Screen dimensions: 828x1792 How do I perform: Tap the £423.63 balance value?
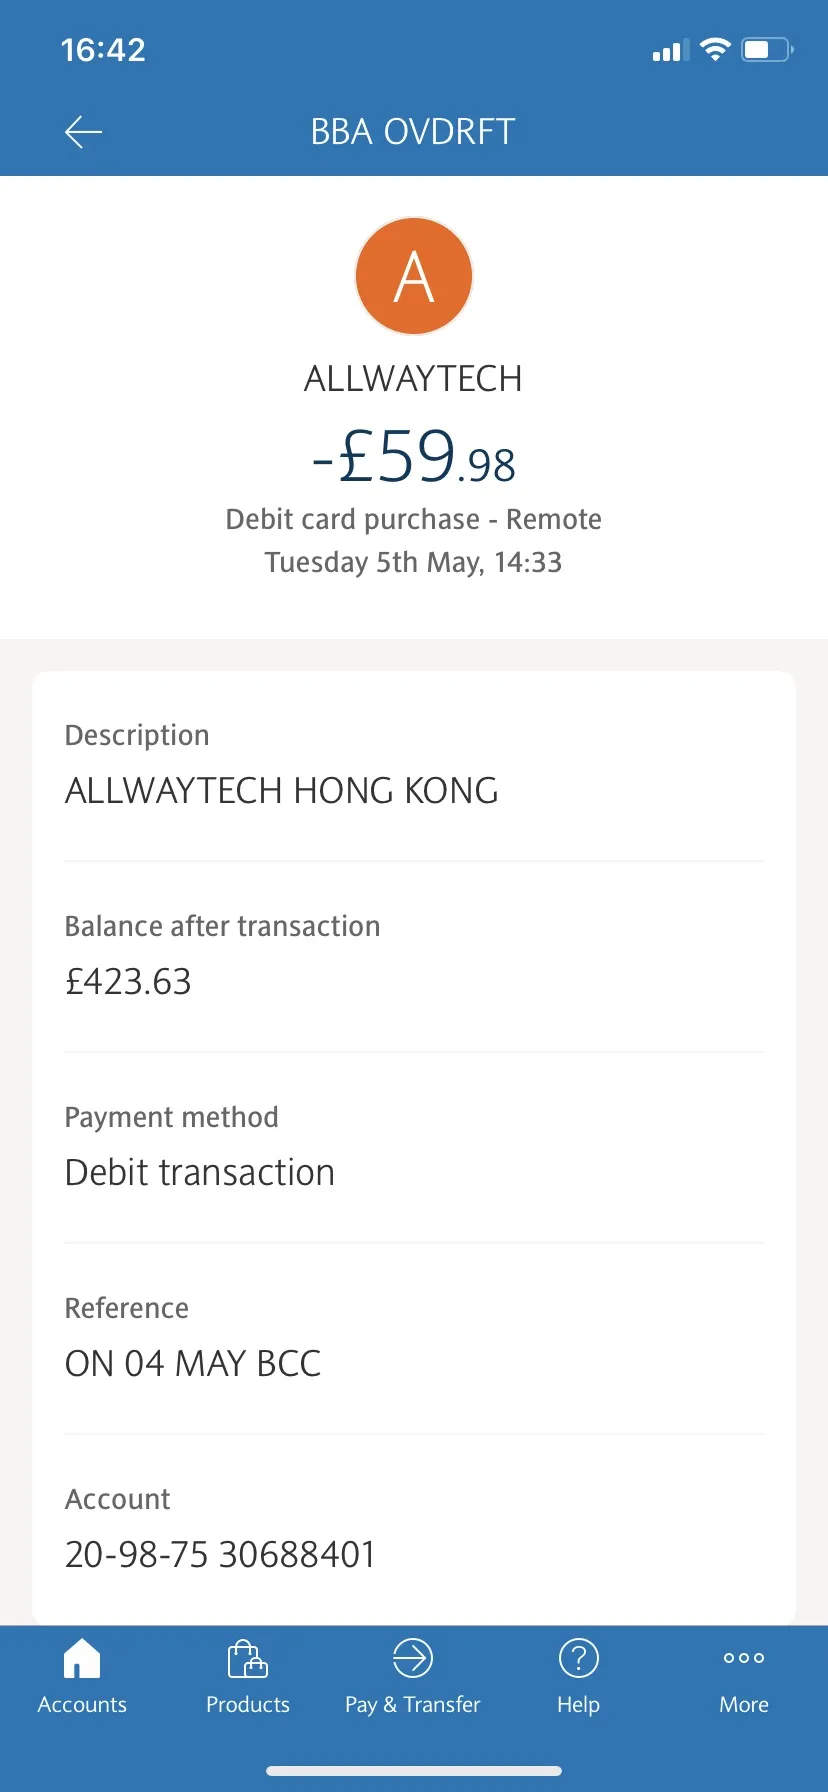click(x=128, y=982)
